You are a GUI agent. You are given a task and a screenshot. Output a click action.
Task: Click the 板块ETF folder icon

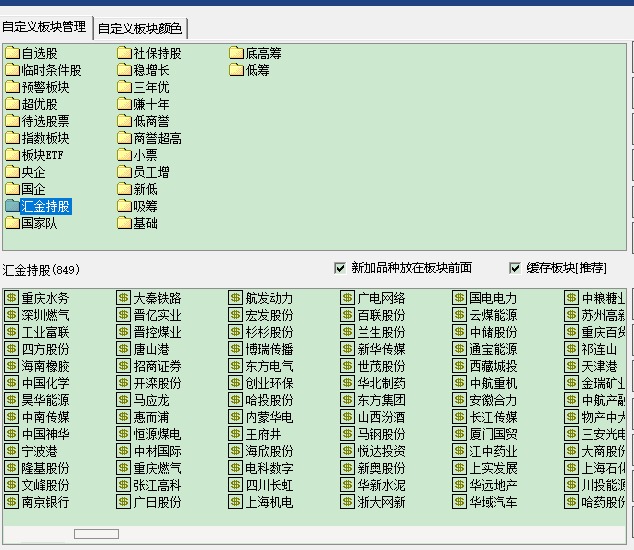(13, 155)
